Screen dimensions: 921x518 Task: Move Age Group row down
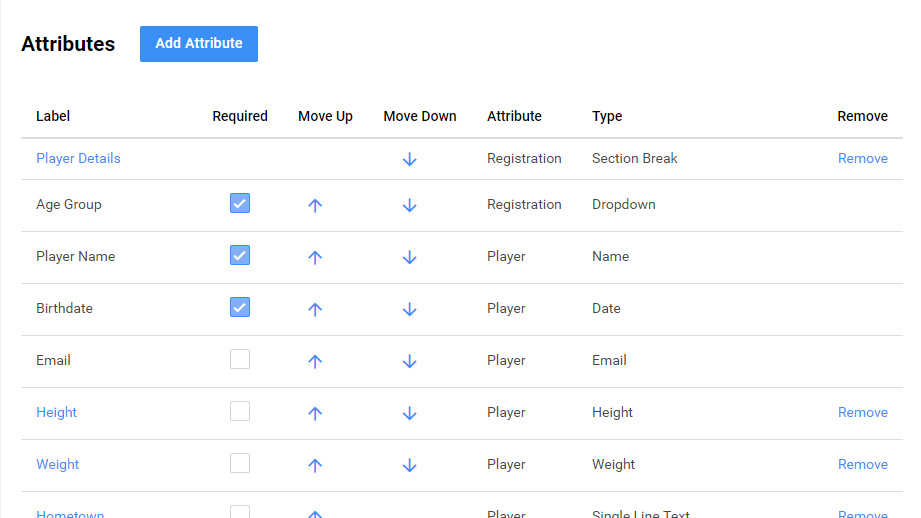pos(409,205)
